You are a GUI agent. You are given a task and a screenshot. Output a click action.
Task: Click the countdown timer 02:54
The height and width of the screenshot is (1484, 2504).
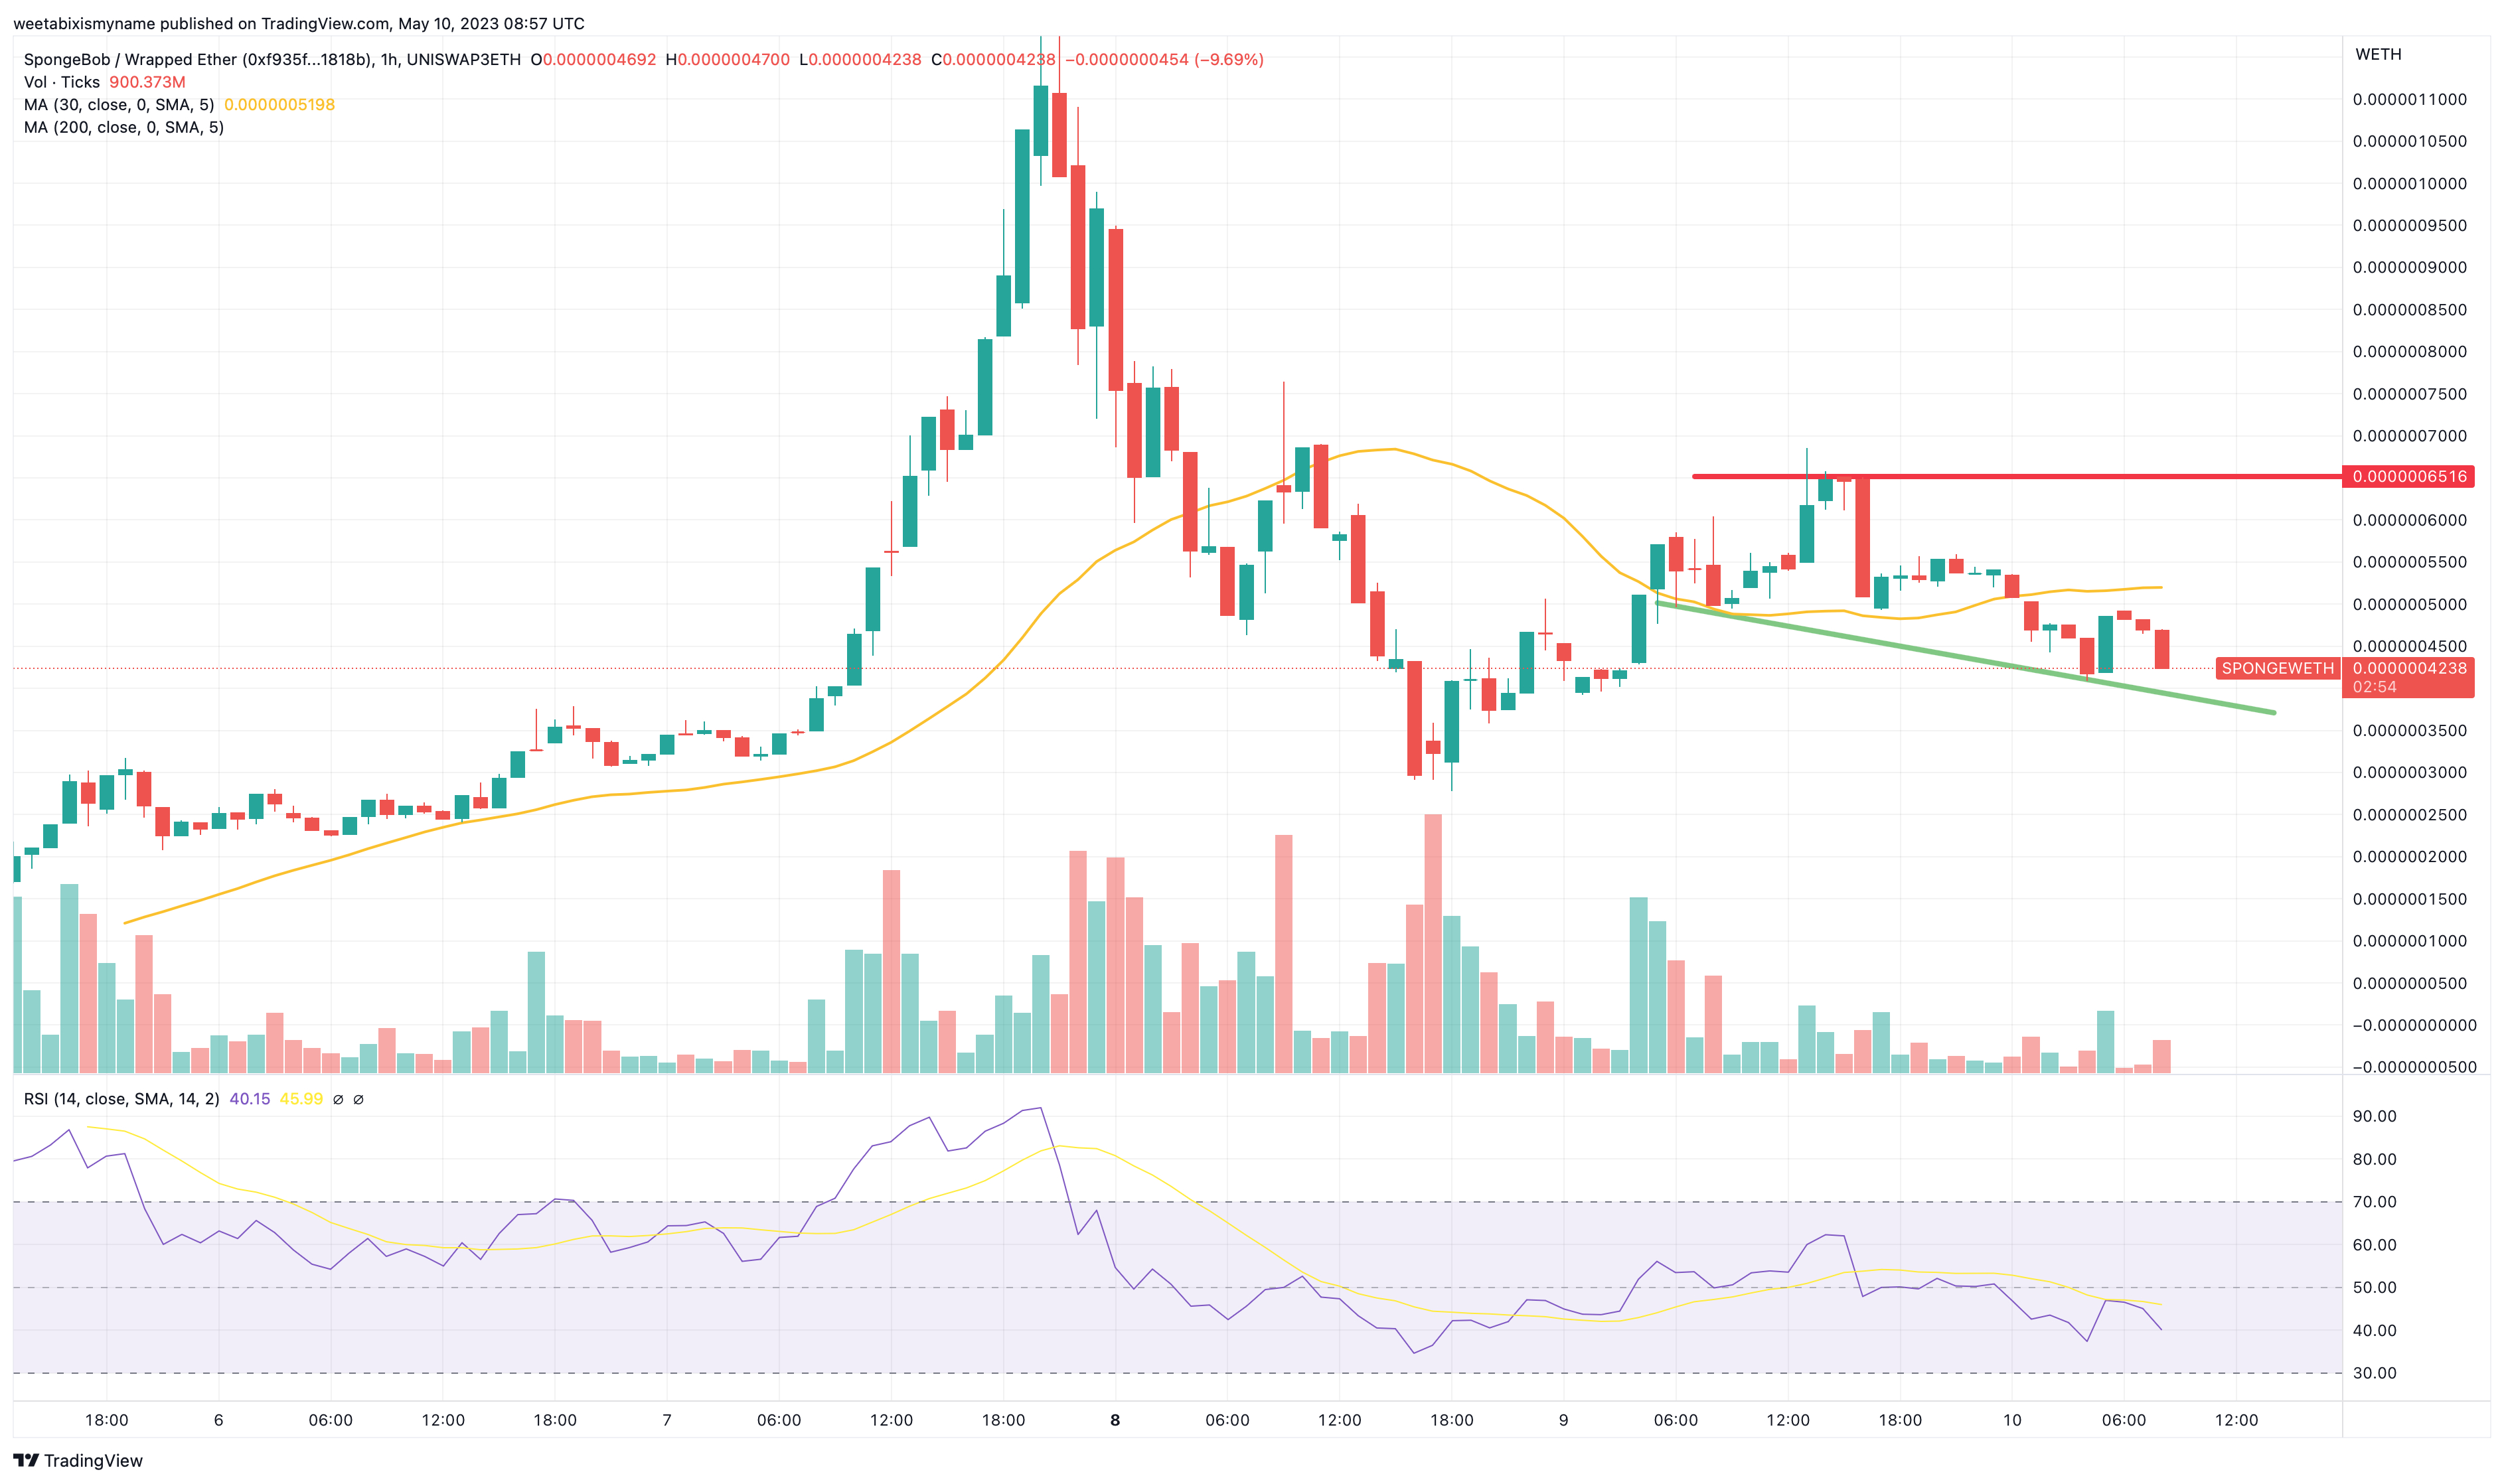(x=2374, y=687)
